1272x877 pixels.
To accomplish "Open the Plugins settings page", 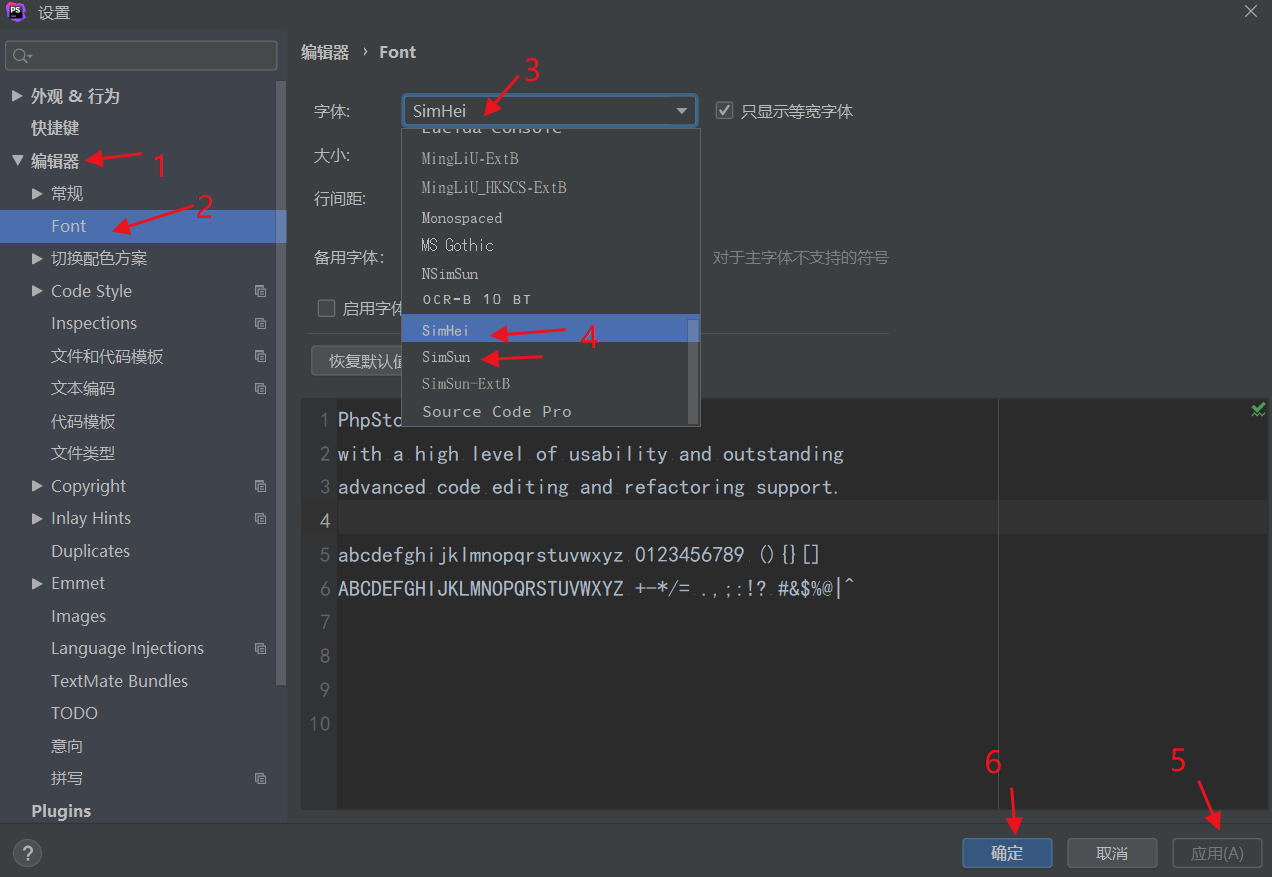I will [x=61, y=811].
